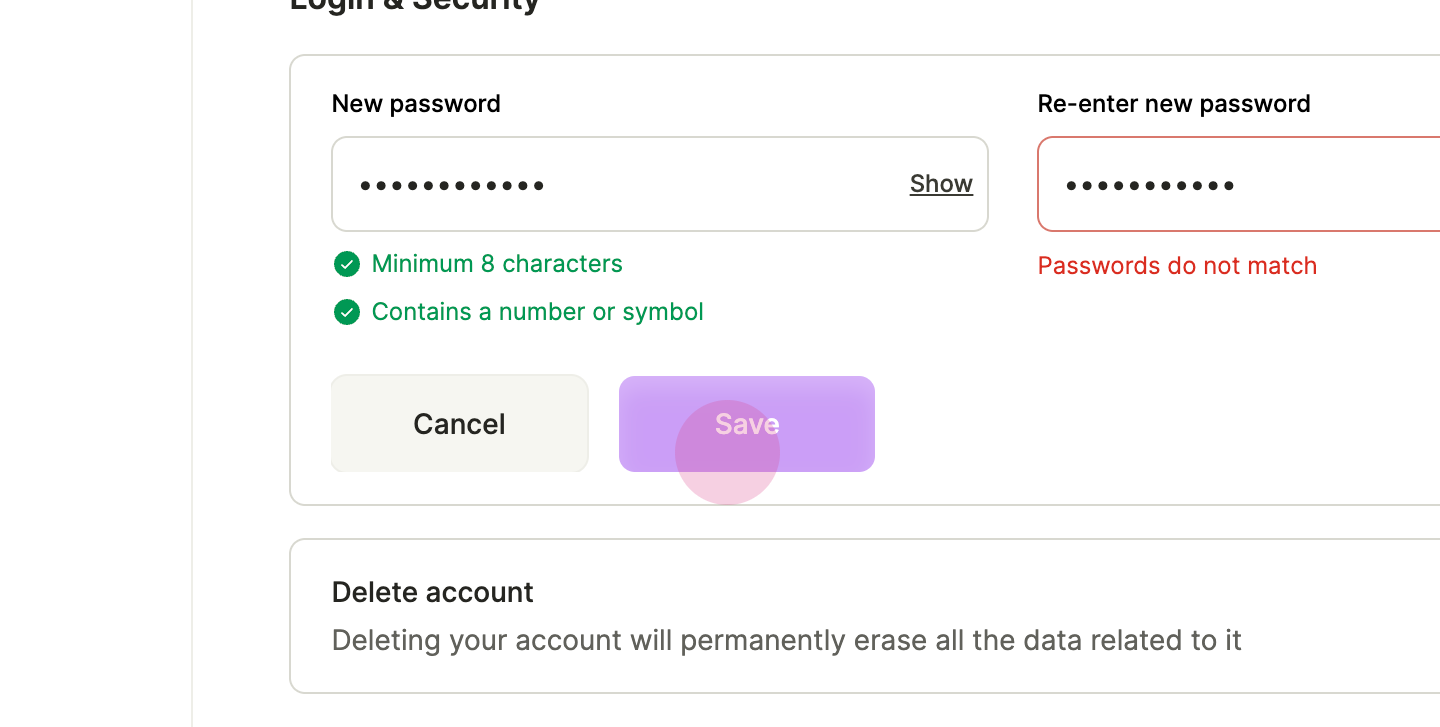
Task: Click the Cancel button
Action: [460, 424]
